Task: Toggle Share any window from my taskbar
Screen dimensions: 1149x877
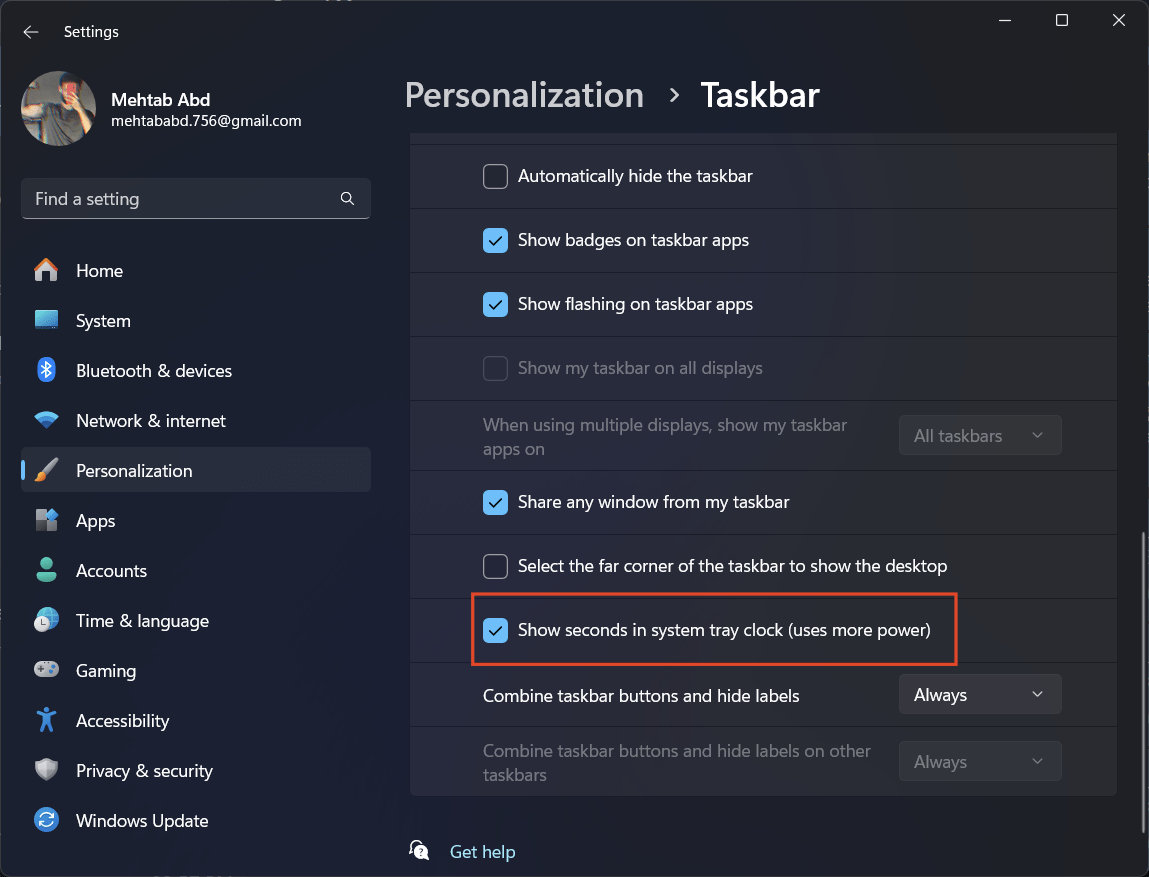Action: [x=495, y=502]
